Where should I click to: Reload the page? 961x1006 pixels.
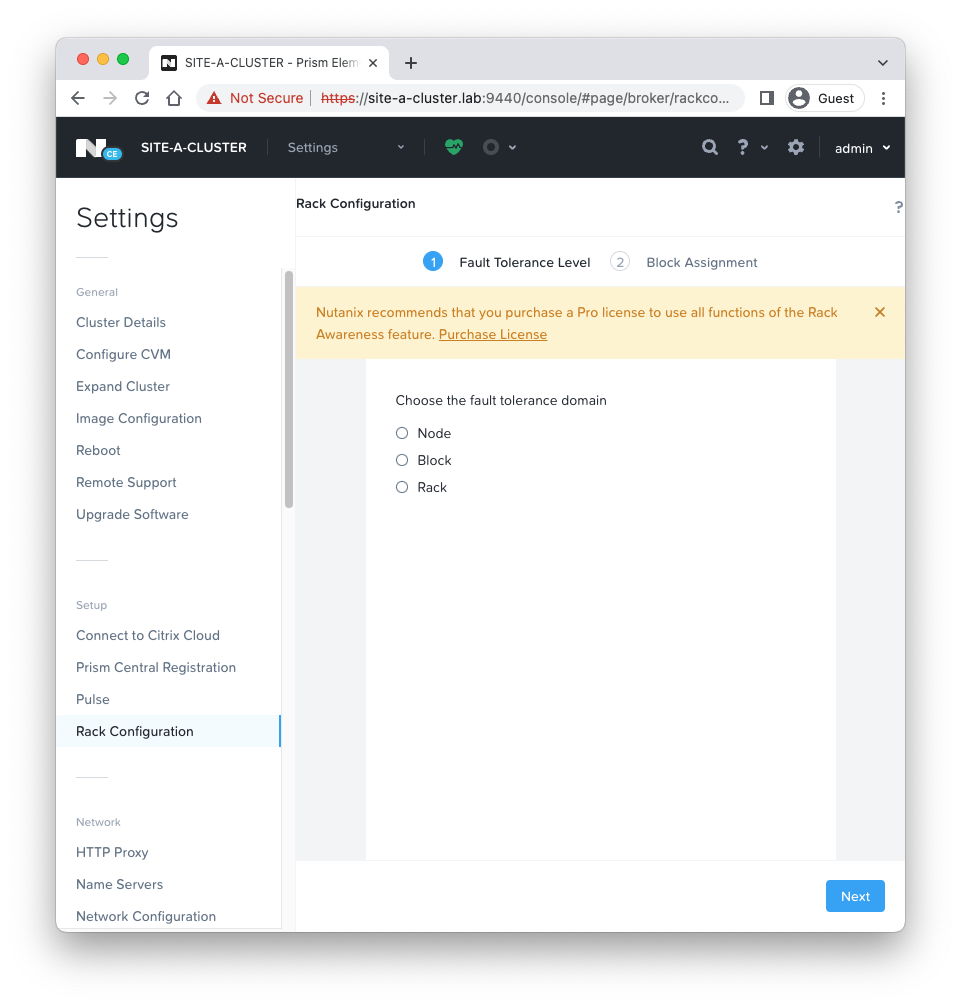(x=142, y=98)
